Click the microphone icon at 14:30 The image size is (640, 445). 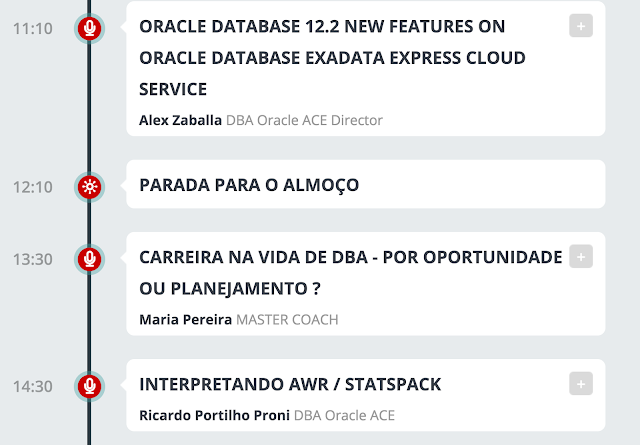[89, 386]
